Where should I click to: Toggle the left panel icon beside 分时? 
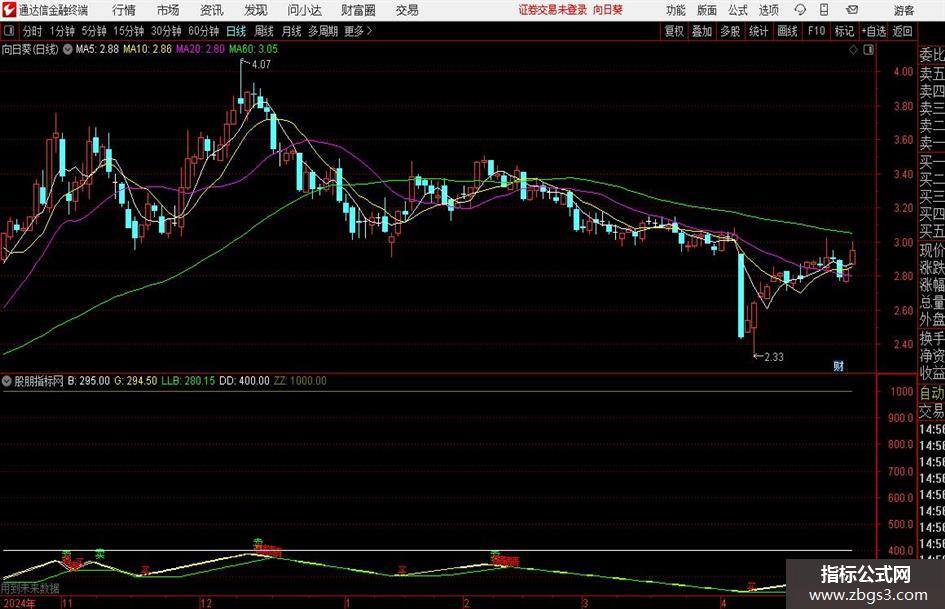(9, 31)
